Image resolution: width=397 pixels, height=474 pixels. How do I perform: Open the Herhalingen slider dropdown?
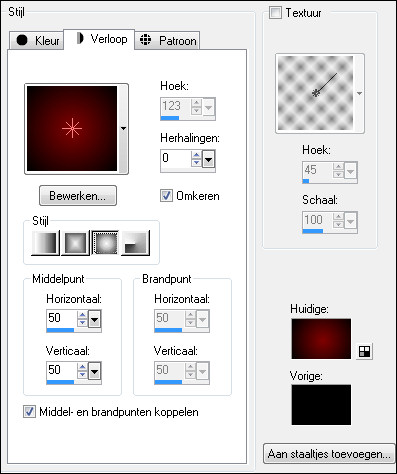(209, 159)
